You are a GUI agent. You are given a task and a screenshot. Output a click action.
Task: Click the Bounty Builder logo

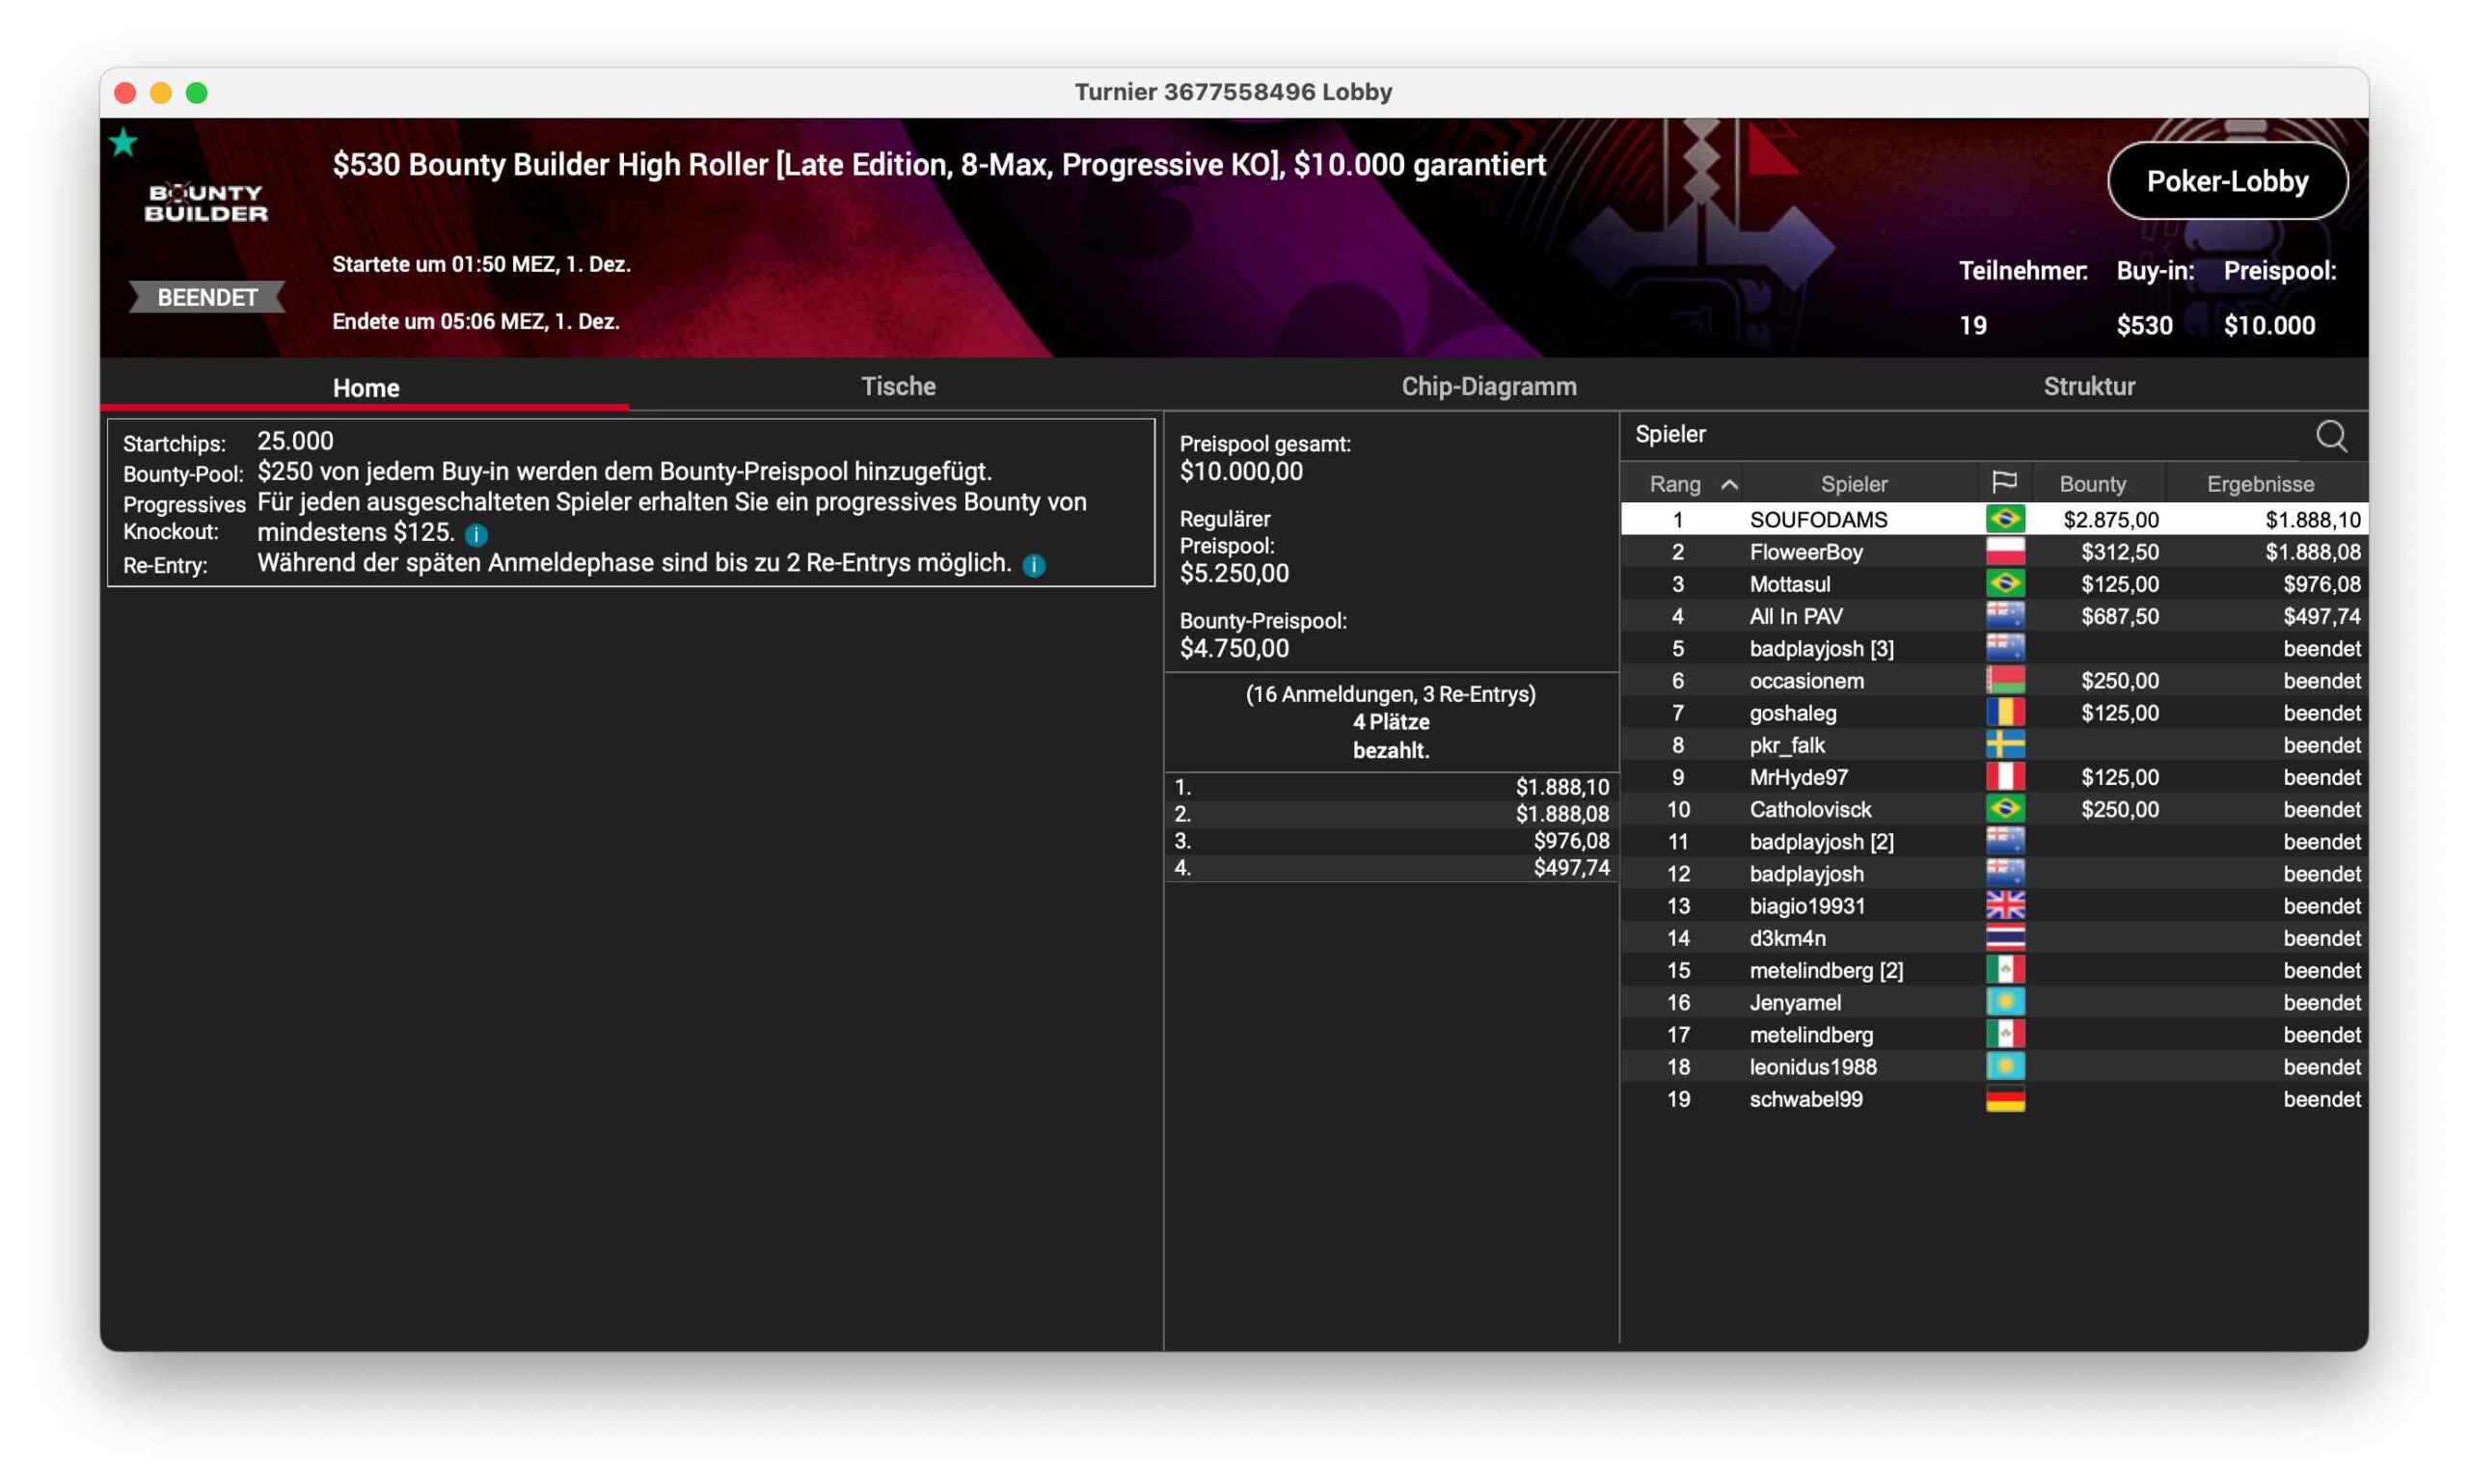coord(206,203)
